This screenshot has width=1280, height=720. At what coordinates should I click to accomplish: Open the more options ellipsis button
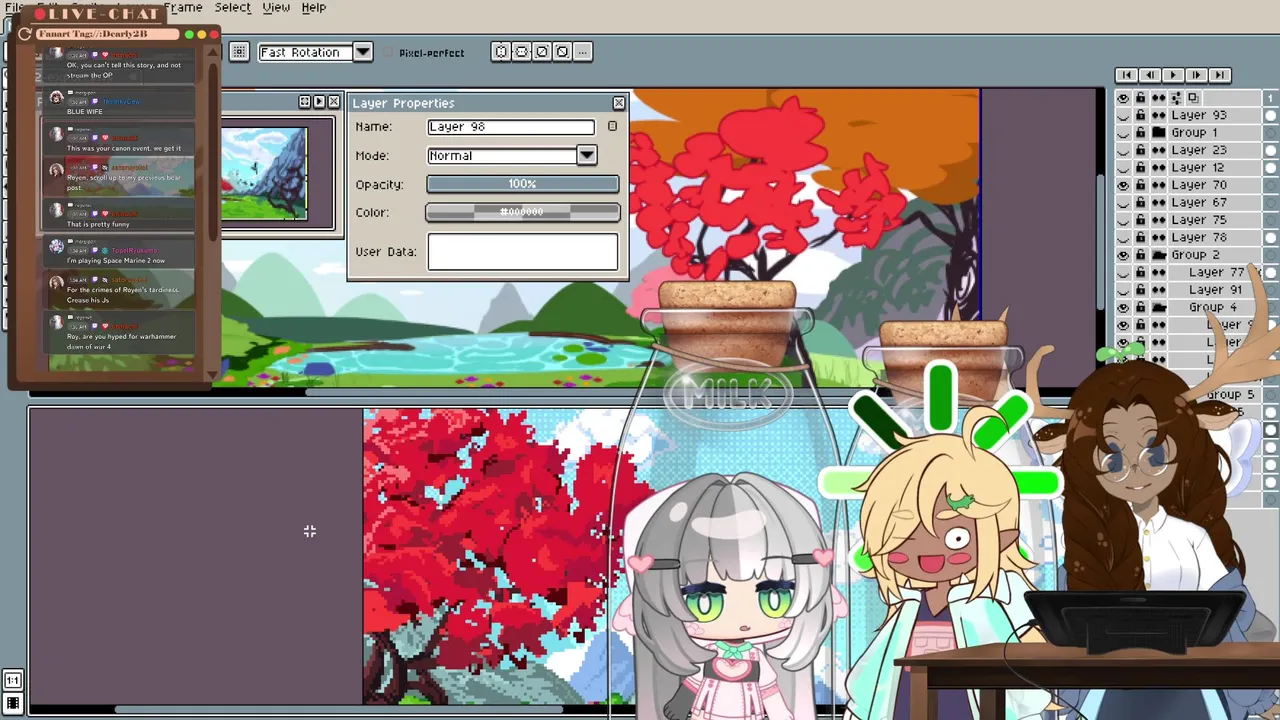click(x=582, y=52)
